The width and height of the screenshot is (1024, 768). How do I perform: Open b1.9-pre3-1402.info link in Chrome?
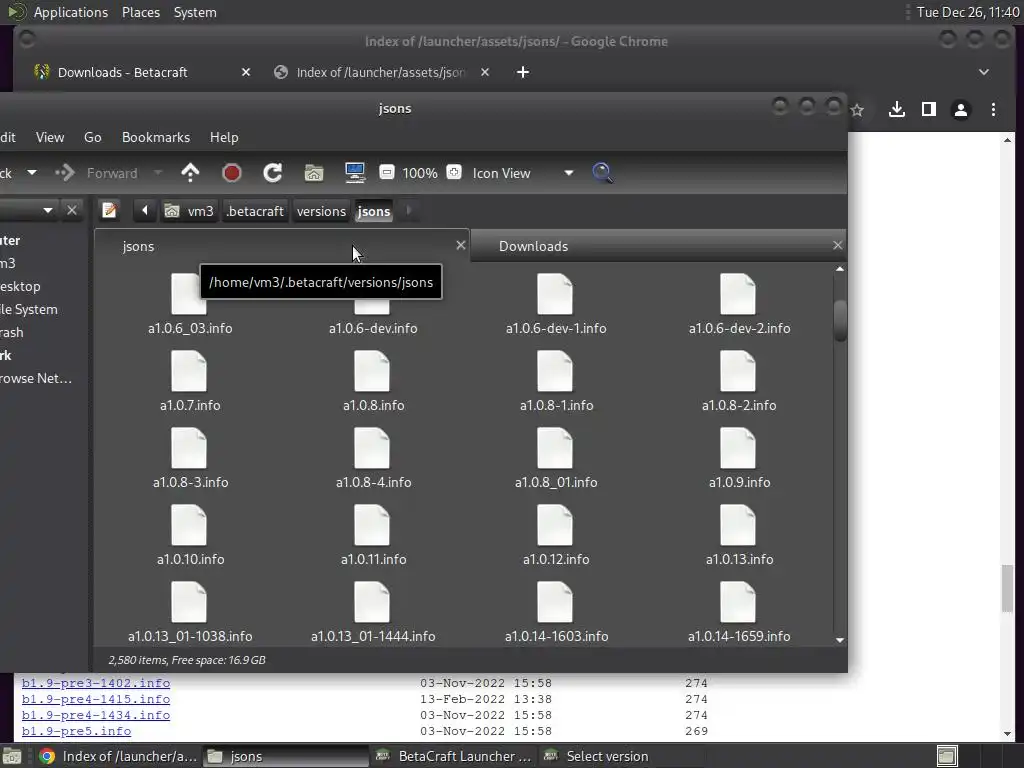[96, 683]
